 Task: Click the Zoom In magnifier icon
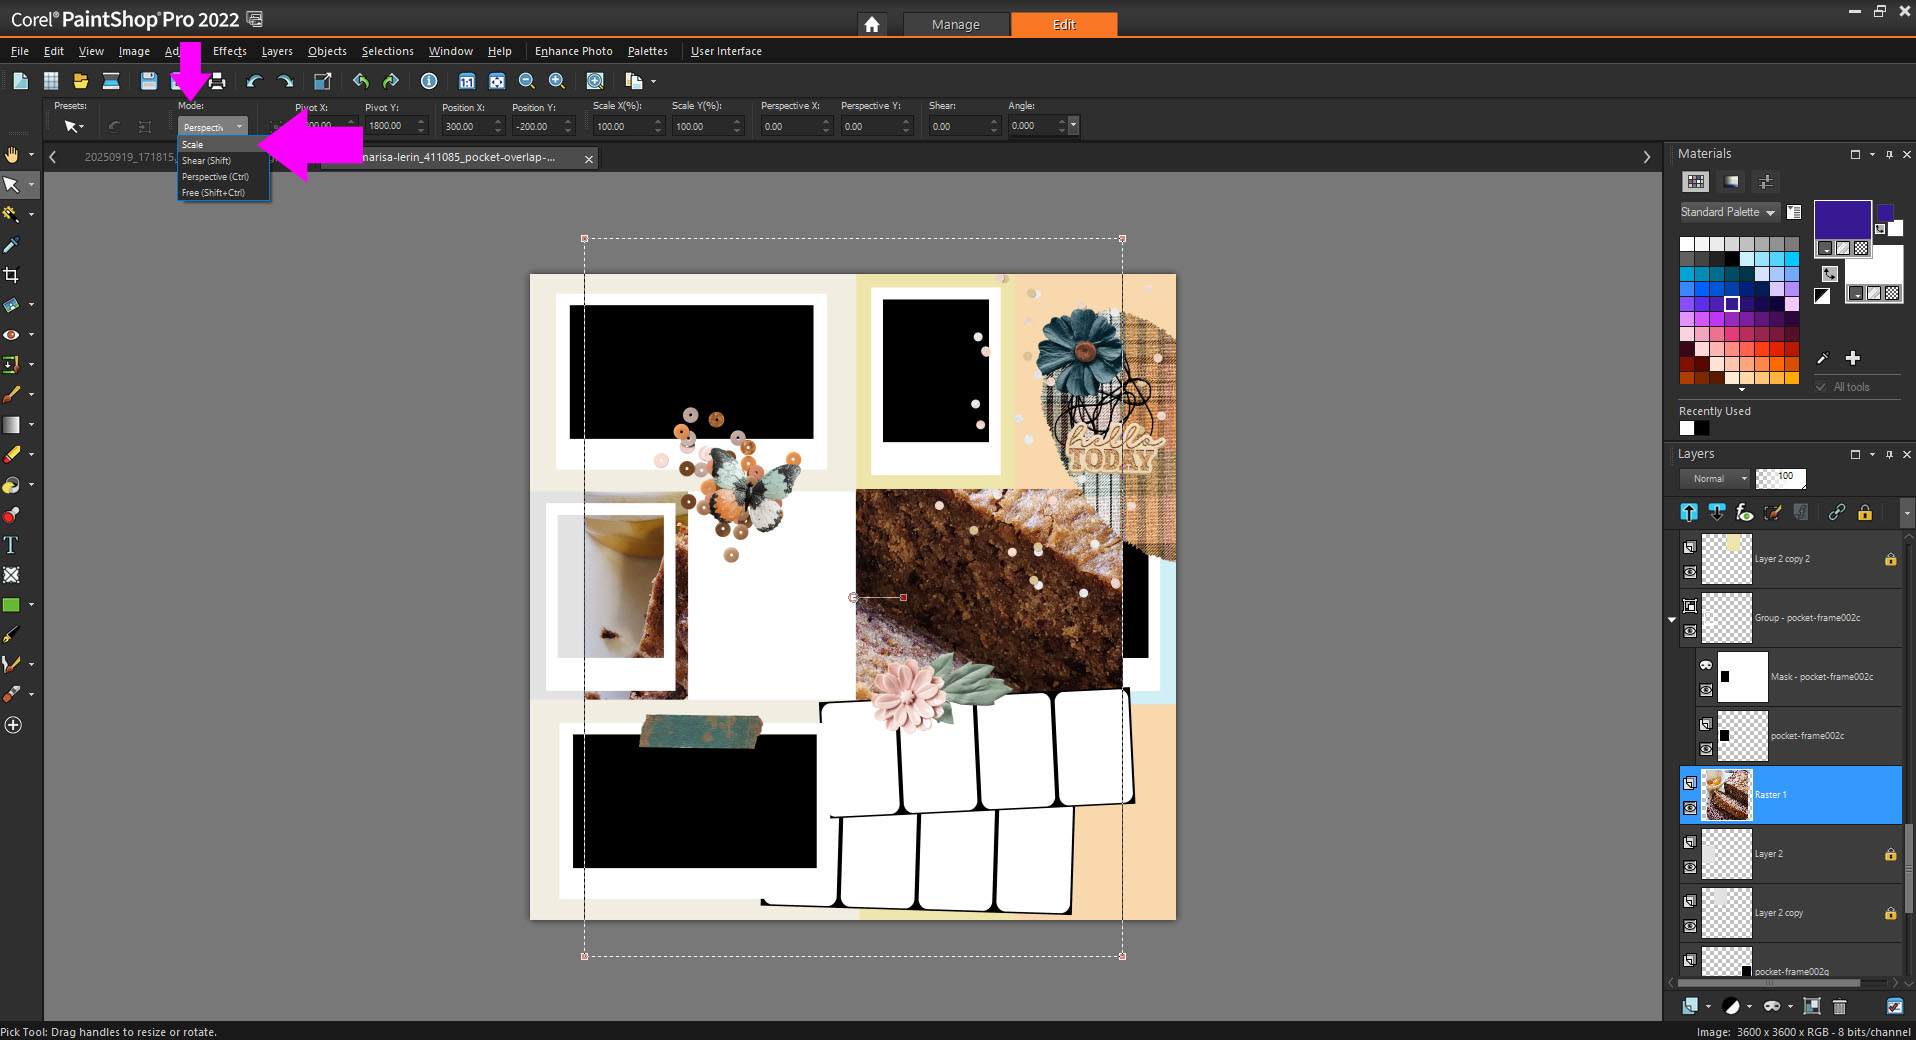557,81
